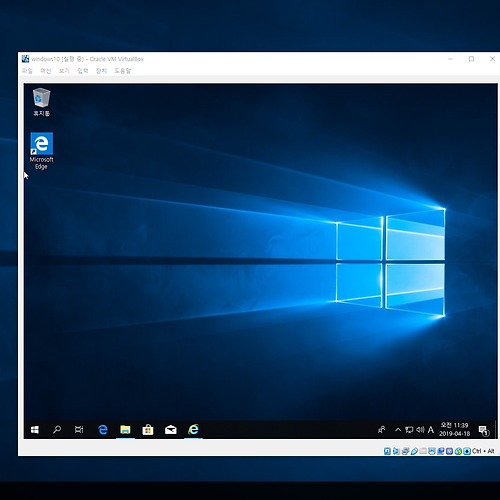This screenshot has height=500, width=500.
Task: Toggle the IME input mode 'A' indicator
Action: [431, 430]
